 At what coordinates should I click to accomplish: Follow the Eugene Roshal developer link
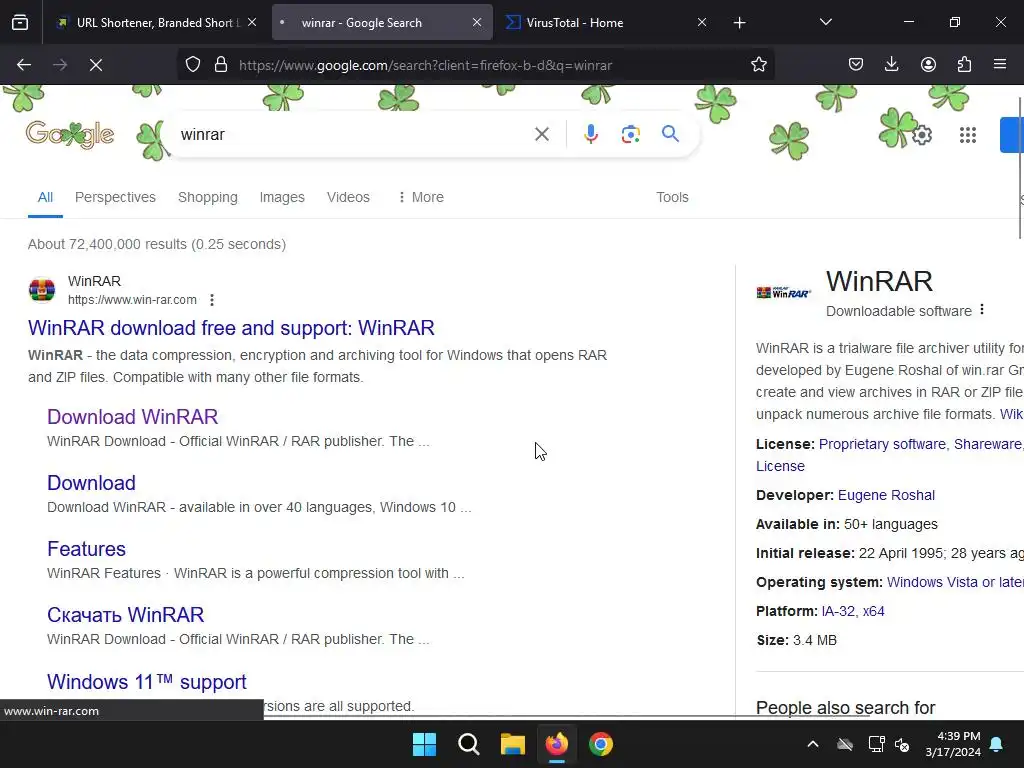(886, 495)
